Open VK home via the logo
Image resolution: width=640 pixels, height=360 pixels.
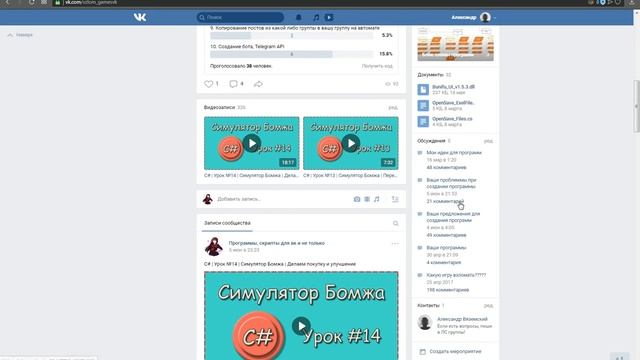(x=140, y=17)
